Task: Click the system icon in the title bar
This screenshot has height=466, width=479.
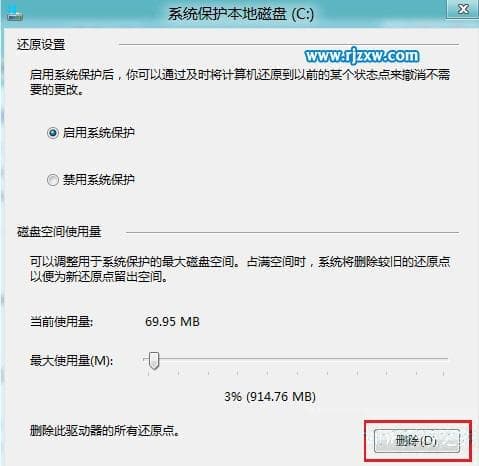Action: tap(15, 15)
